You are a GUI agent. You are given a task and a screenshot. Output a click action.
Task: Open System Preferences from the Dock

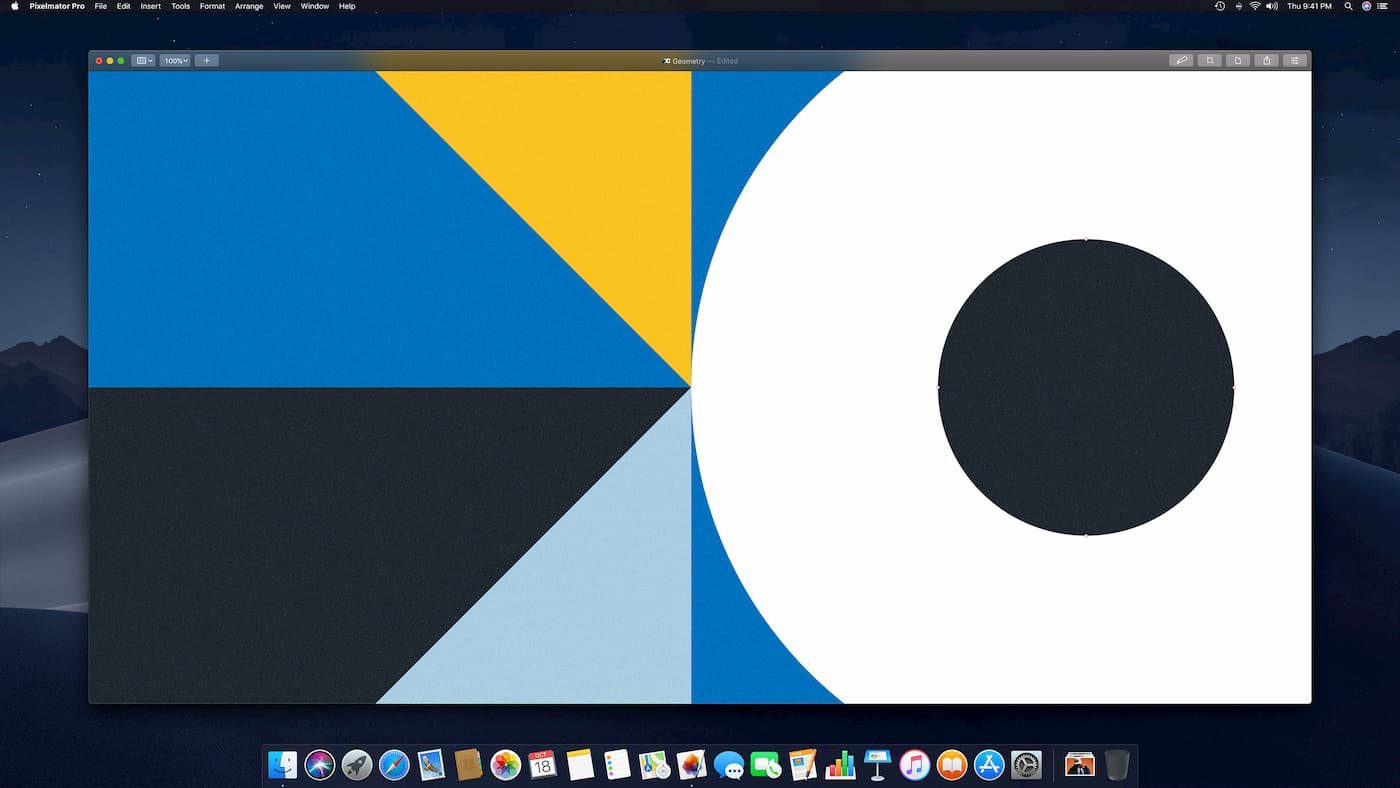coord(1026,766)
